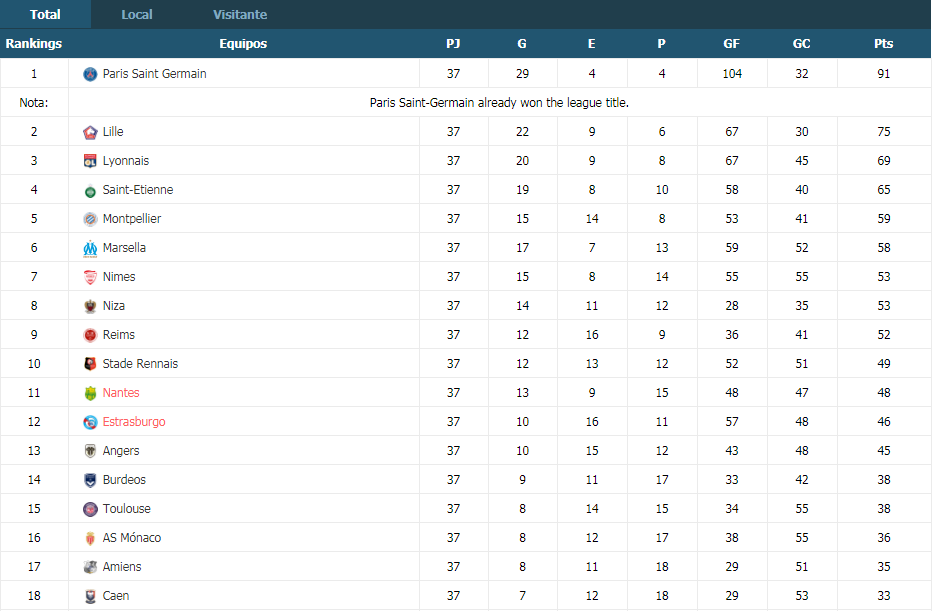Open the Estrasburgo team name link
933x611 pixels.
tap(134, 422)
